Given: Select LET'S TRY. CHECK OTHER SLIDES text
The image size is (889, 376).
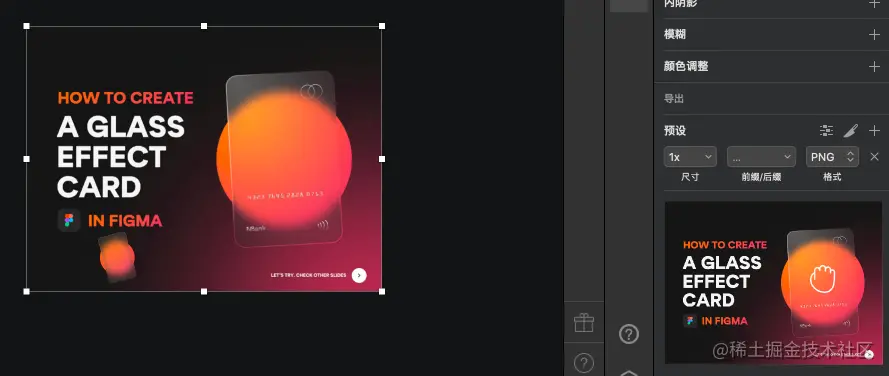Looking at the screenshot, I should [308, 276].
